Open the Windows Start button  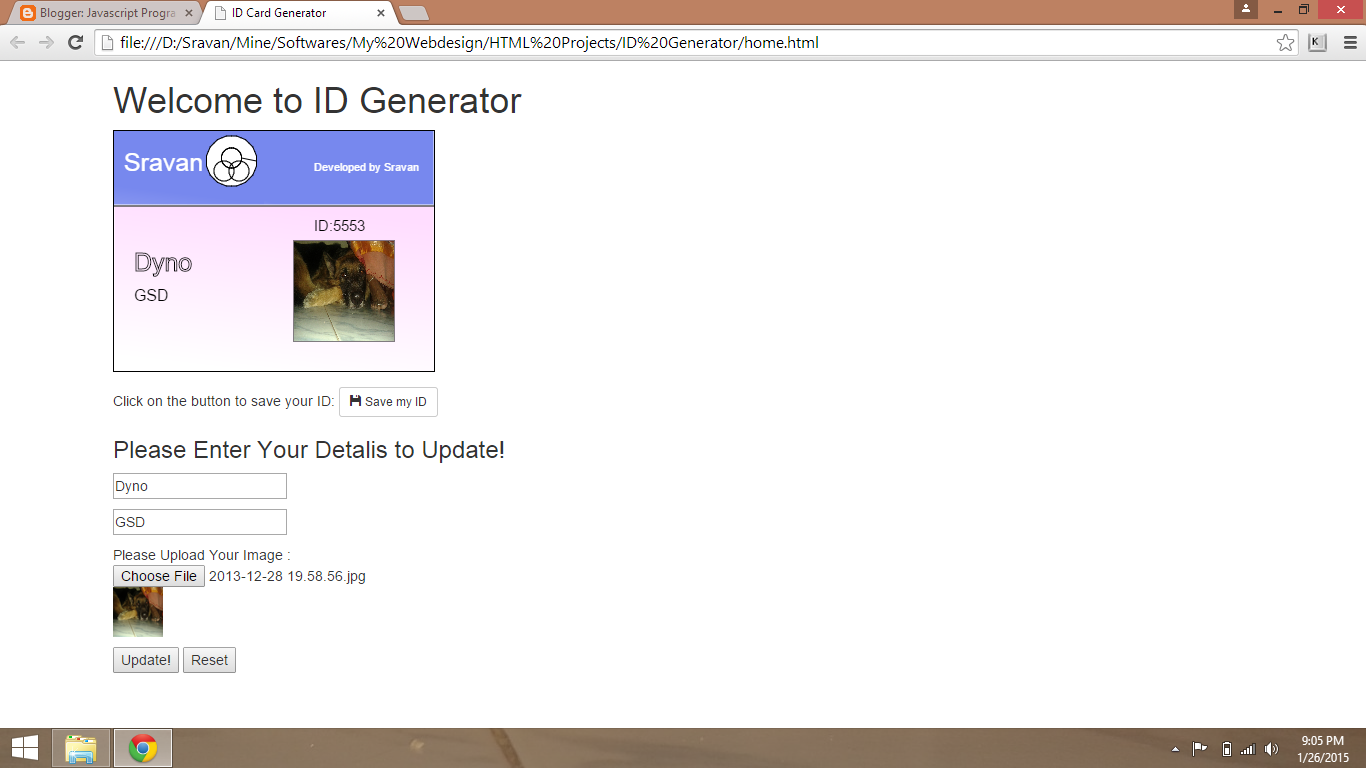[x=24, y=748]
